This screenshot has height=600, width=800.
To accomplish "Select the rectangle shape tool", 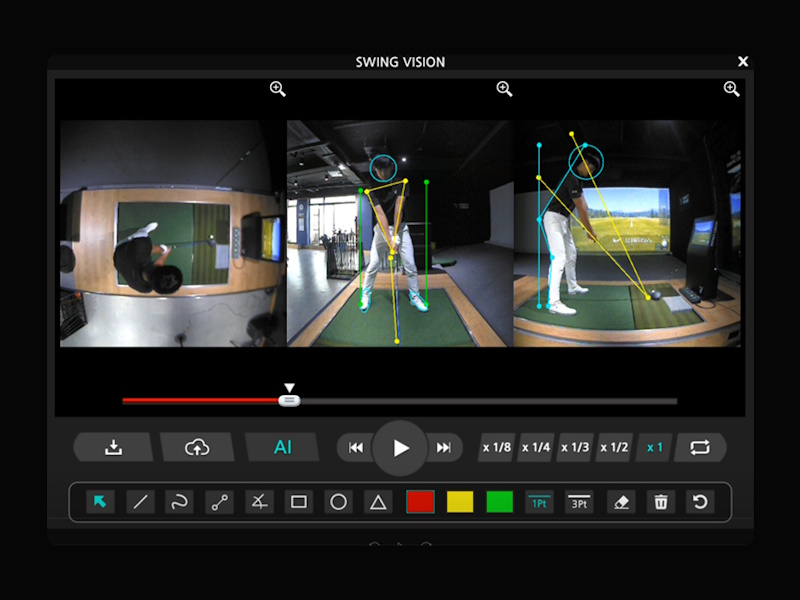I will click(299, 502).
